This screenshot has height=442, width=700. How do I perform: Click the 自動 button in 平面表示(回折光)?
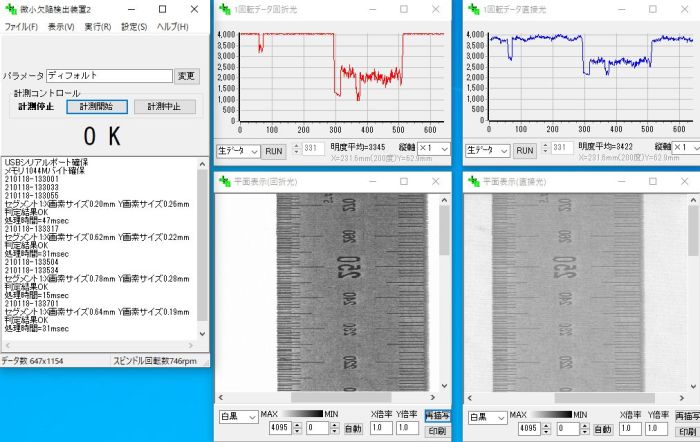point(353,428)
